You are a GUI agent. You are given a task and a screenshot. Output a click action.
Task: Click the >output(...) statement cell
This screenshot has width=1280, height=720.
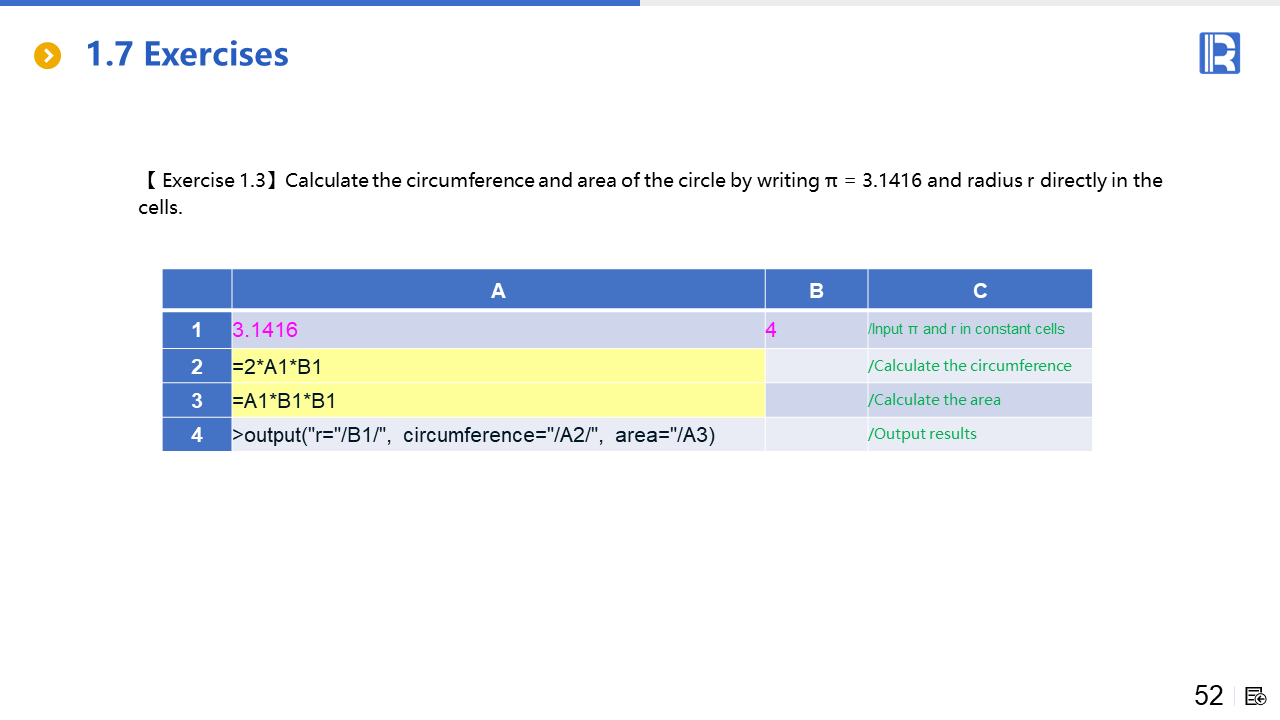(498, 435)
